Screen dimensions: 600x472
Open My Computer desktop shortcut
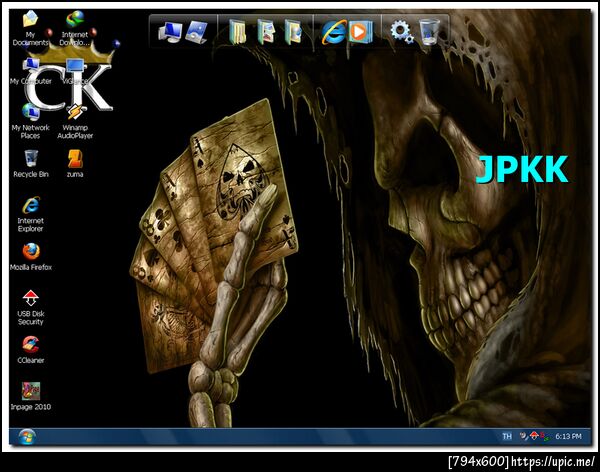[x=31, y=71]
